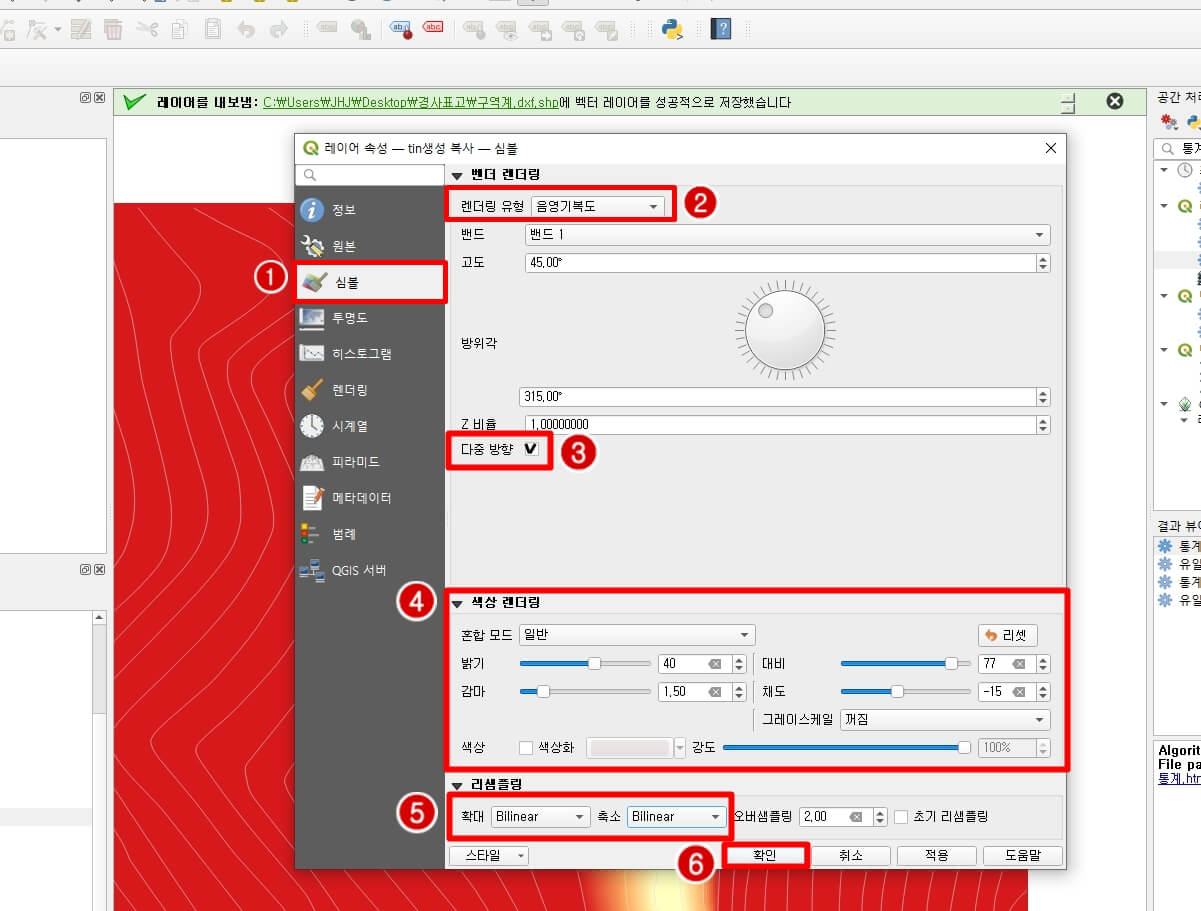This screenshot has width=1201, height=911.
Task: Switch to the 투명도 page
Action: (x=370, y=318)
